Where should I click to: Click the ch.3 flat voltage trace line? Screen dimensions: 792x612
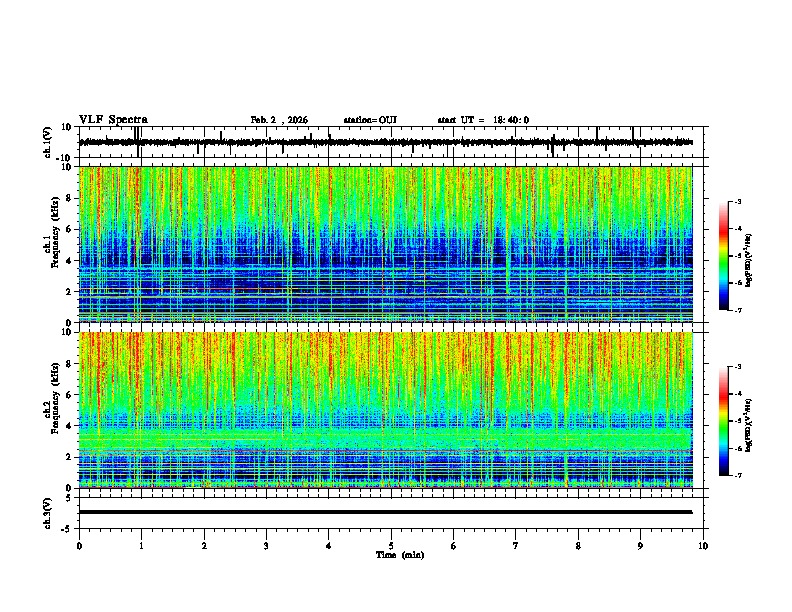tap(385, 512)
